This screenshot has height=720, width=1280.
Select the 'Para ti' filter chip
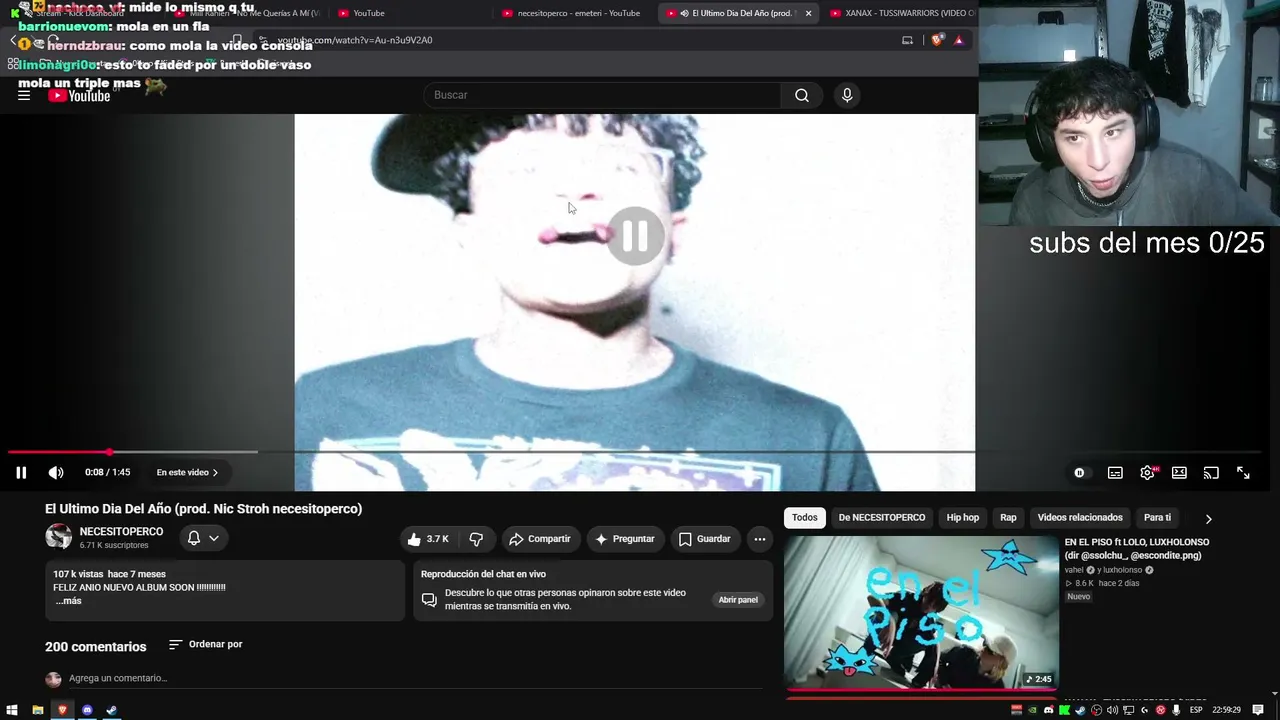(x=1157, y=518)
